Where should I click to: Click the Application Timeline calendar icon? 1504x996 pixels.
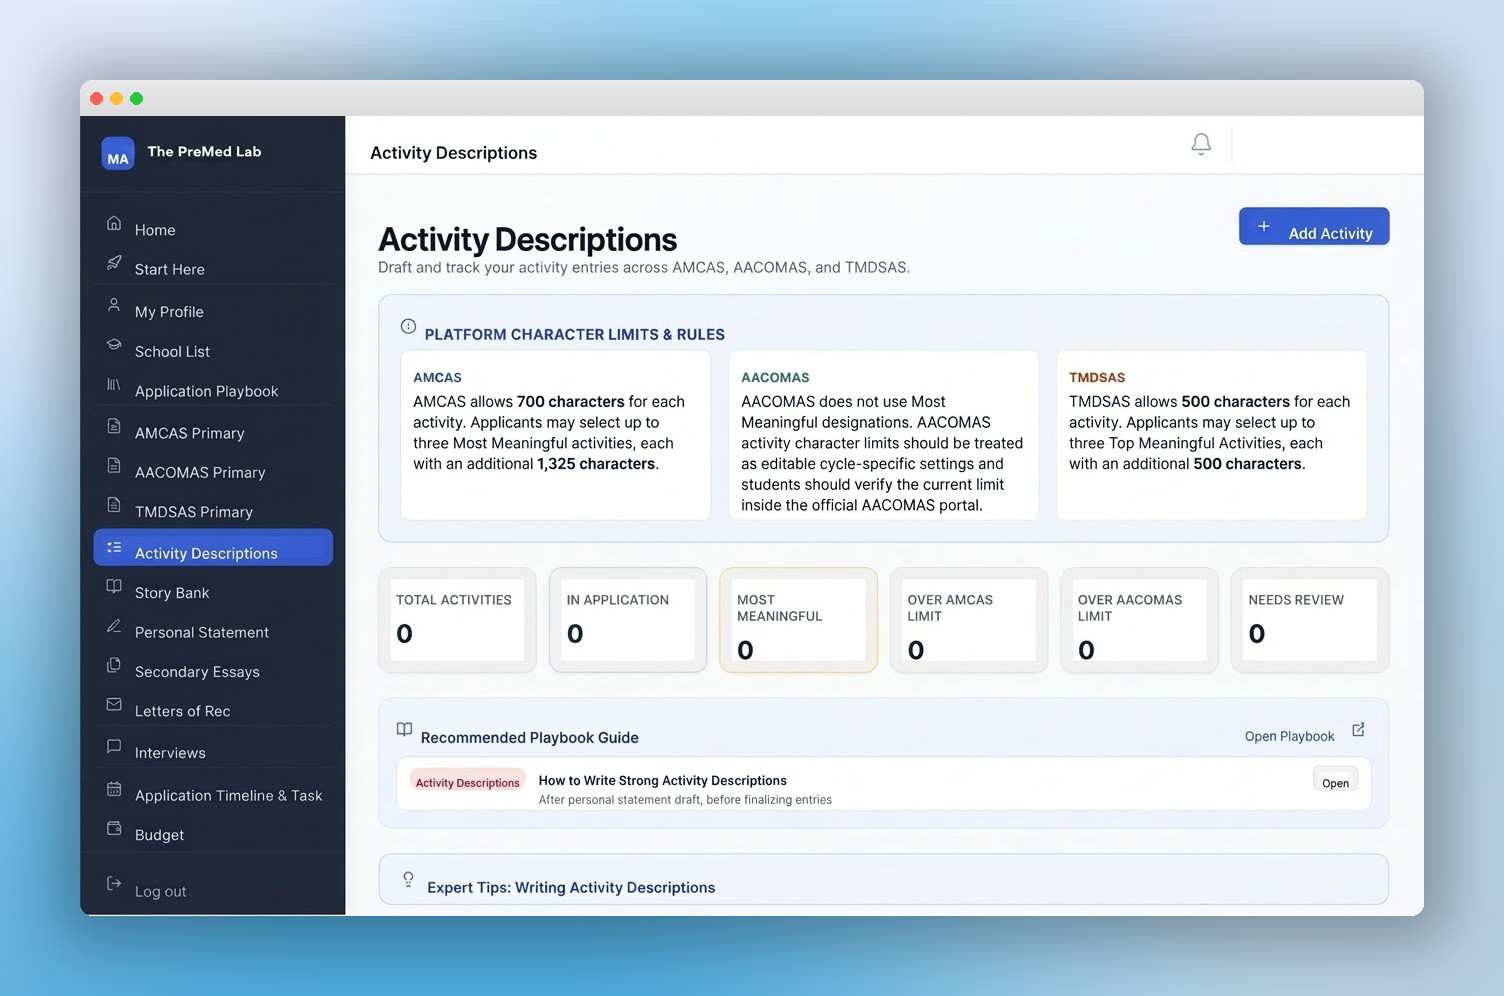coord(114,789)
